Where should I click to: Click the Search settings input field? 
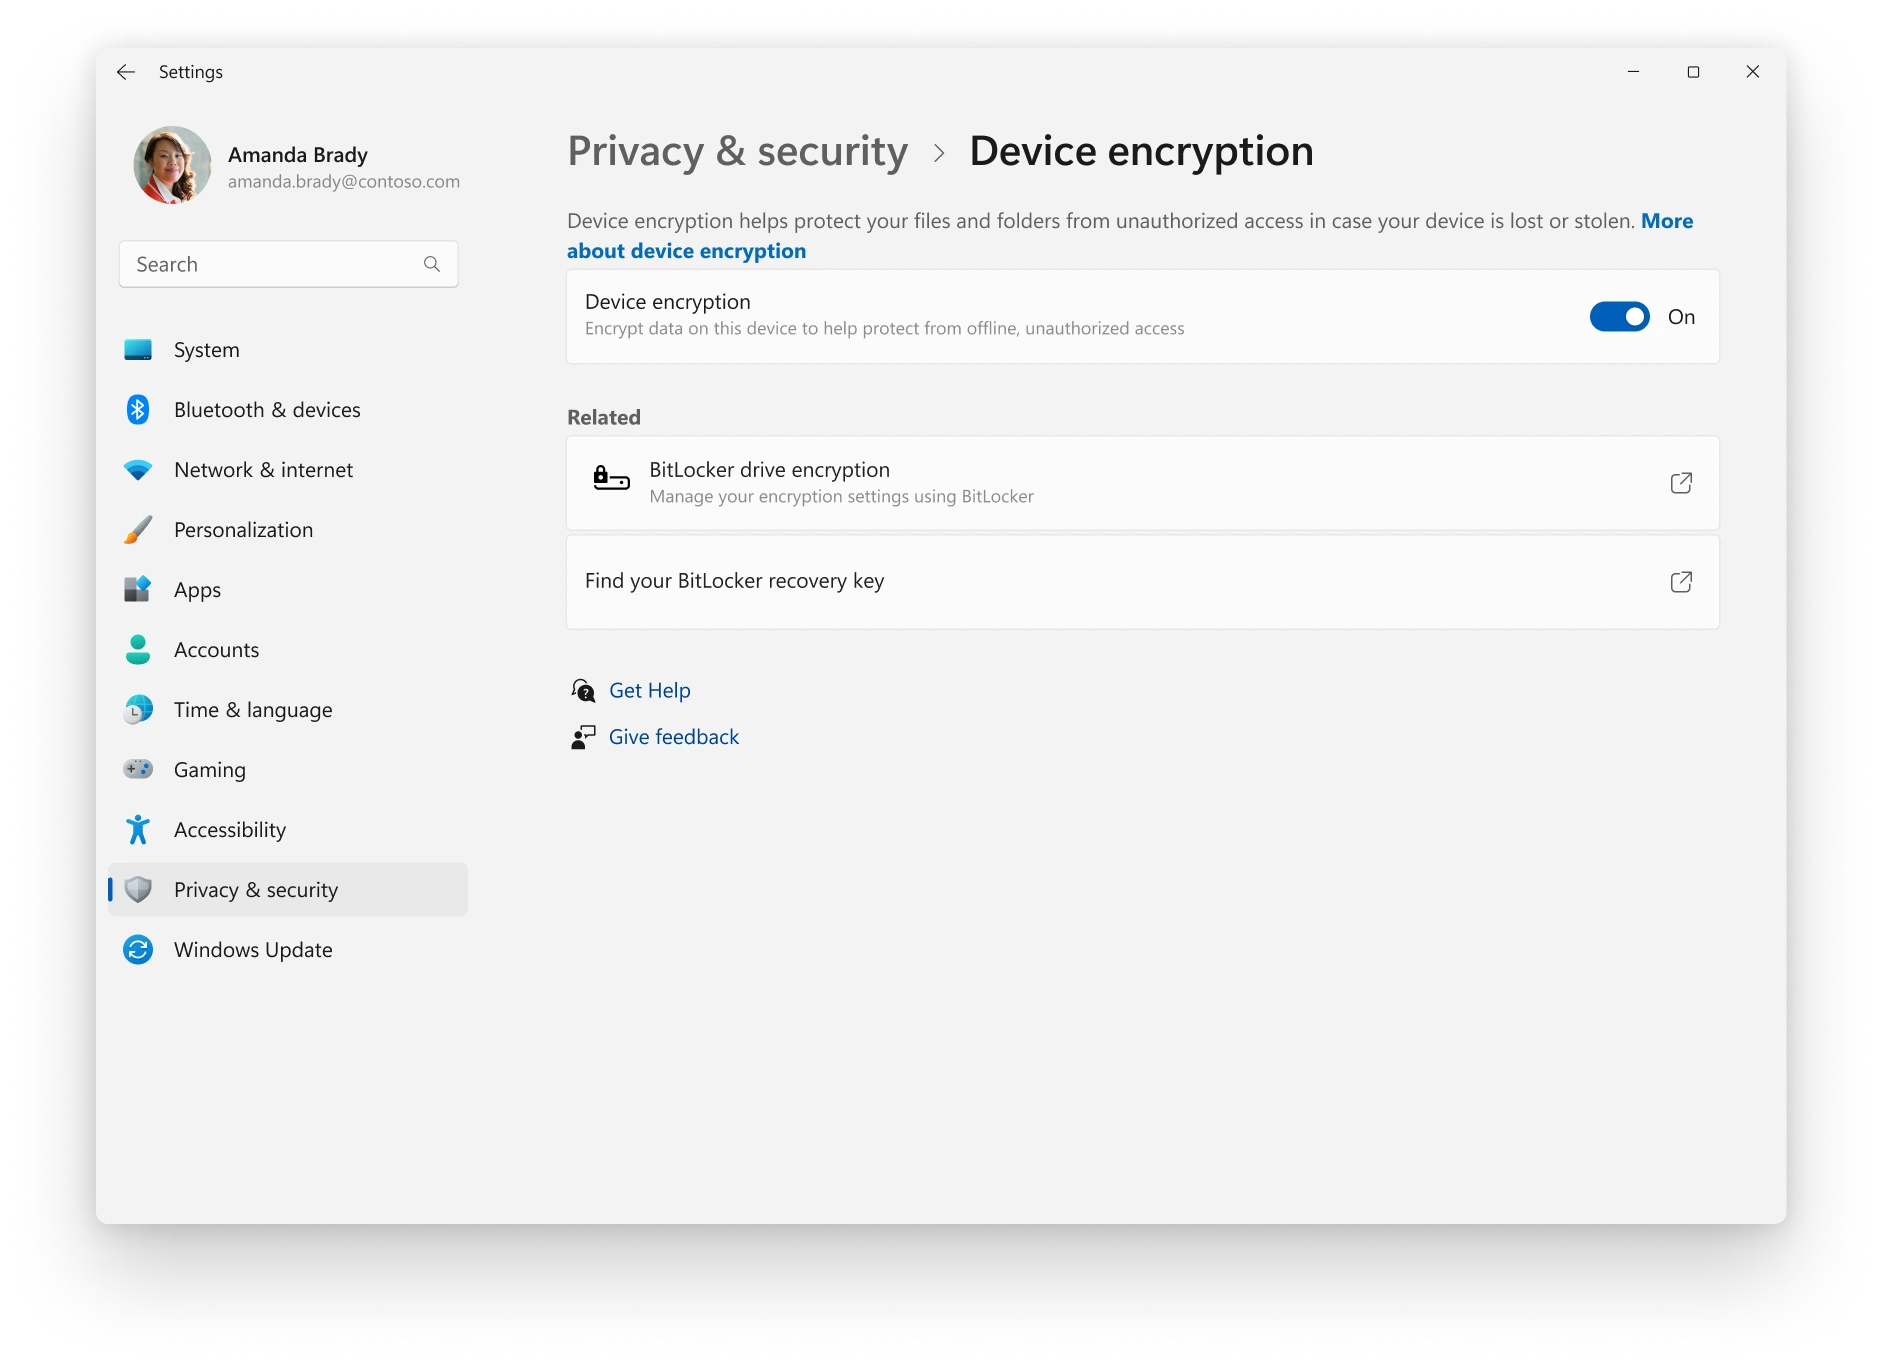coord(289,264)
